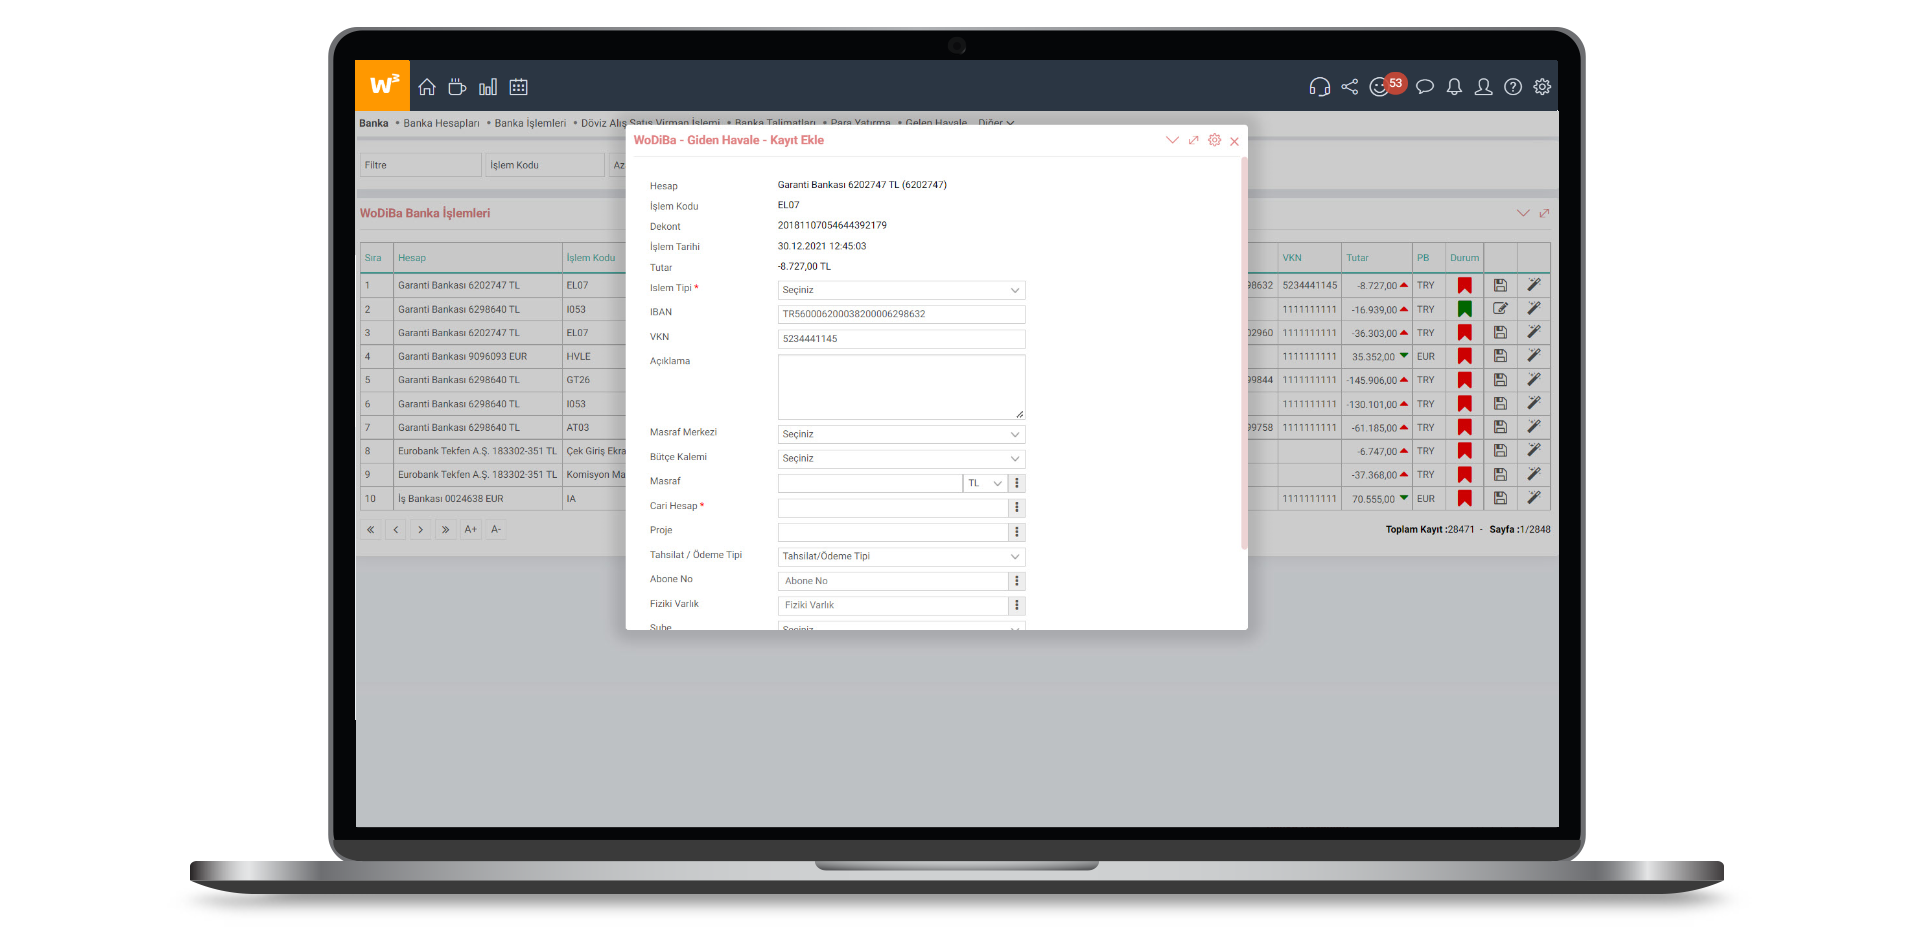The image size is (1920, 939).
Task: Click the IBAN input field
Action: 901,314
